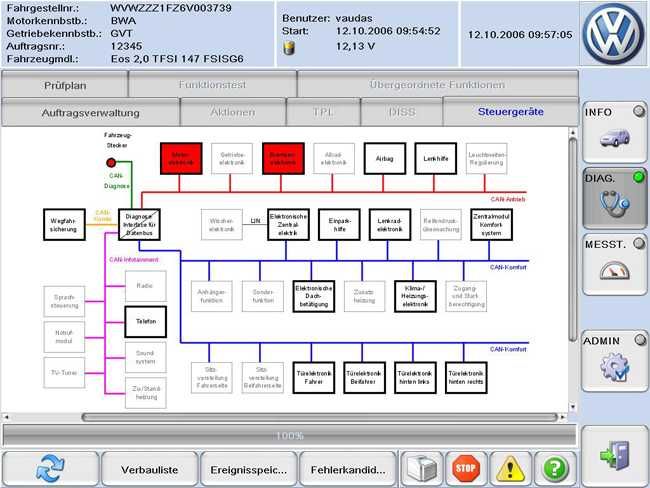650x488 pixels.
Task: Click the horizontal scrollbar thumb of diagram
Action: click(x=319, y=417)
